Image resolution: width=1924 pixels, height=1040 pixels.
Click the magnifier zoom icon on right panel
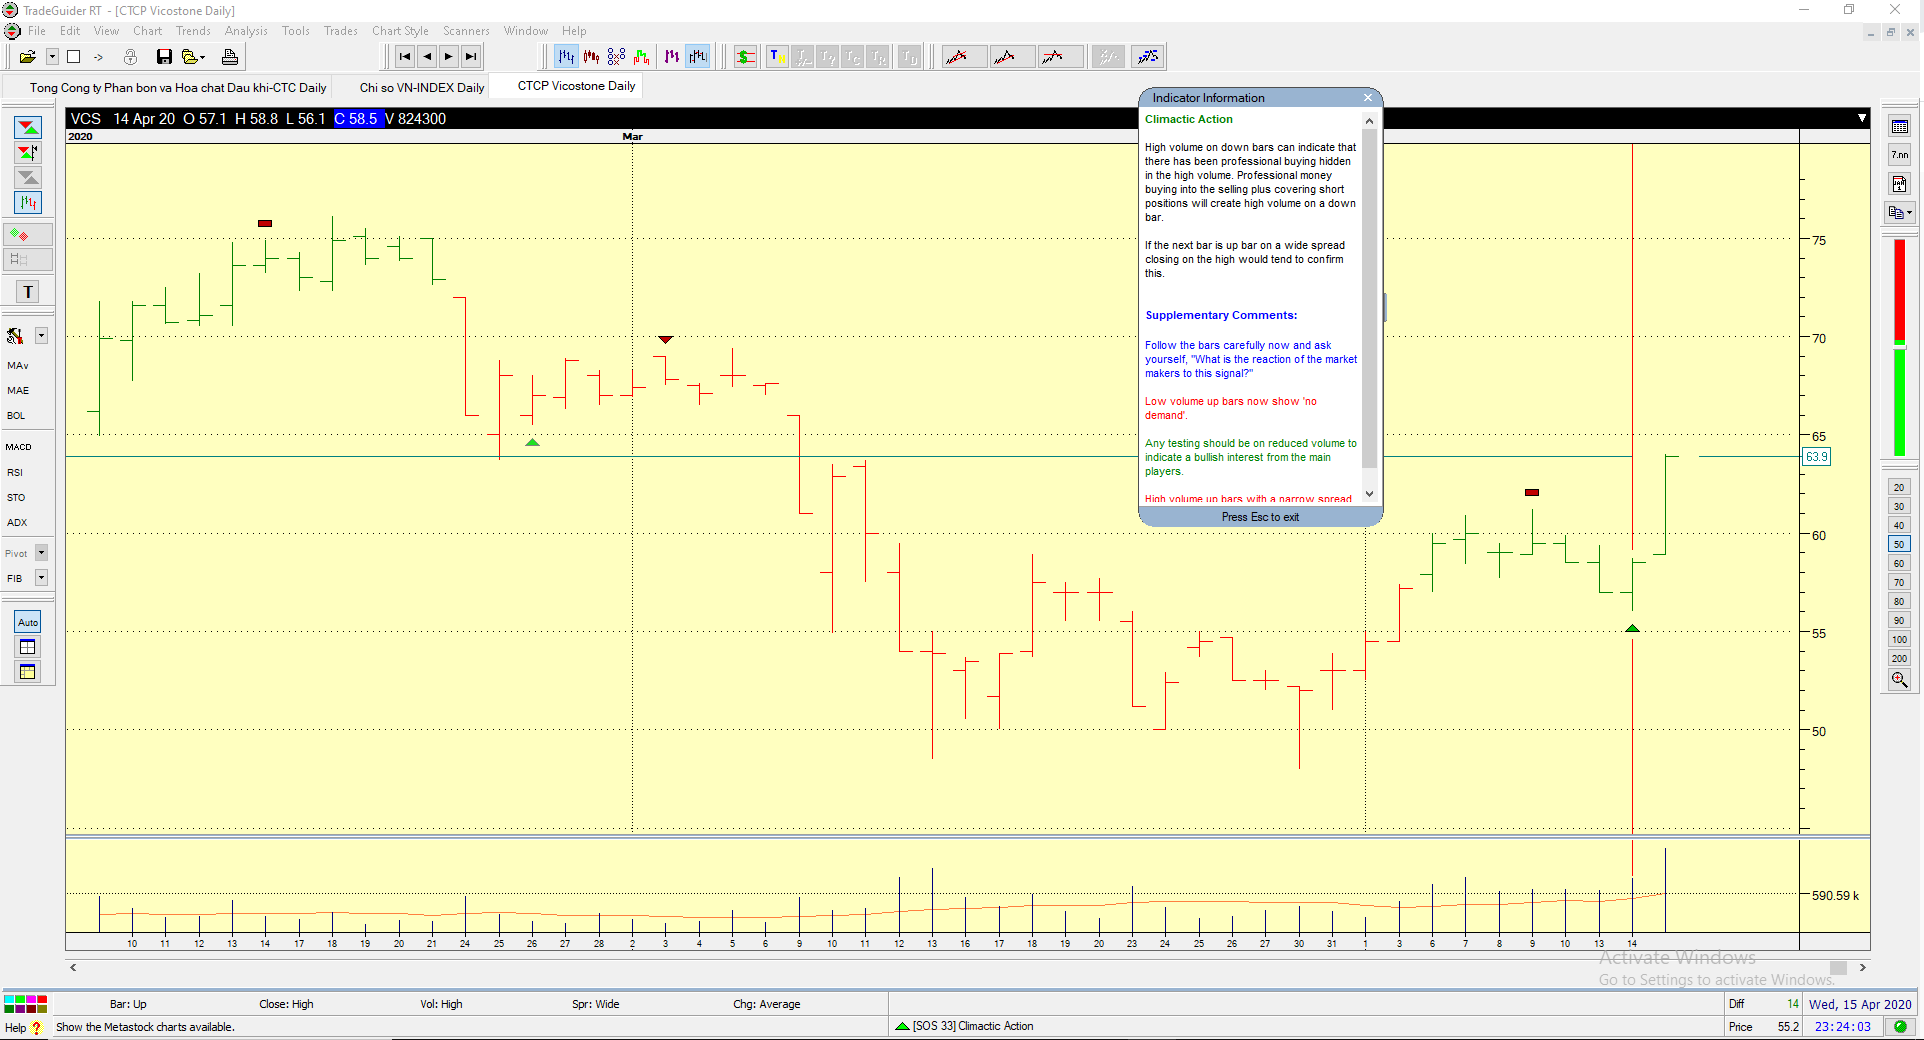pos(1899,680)
